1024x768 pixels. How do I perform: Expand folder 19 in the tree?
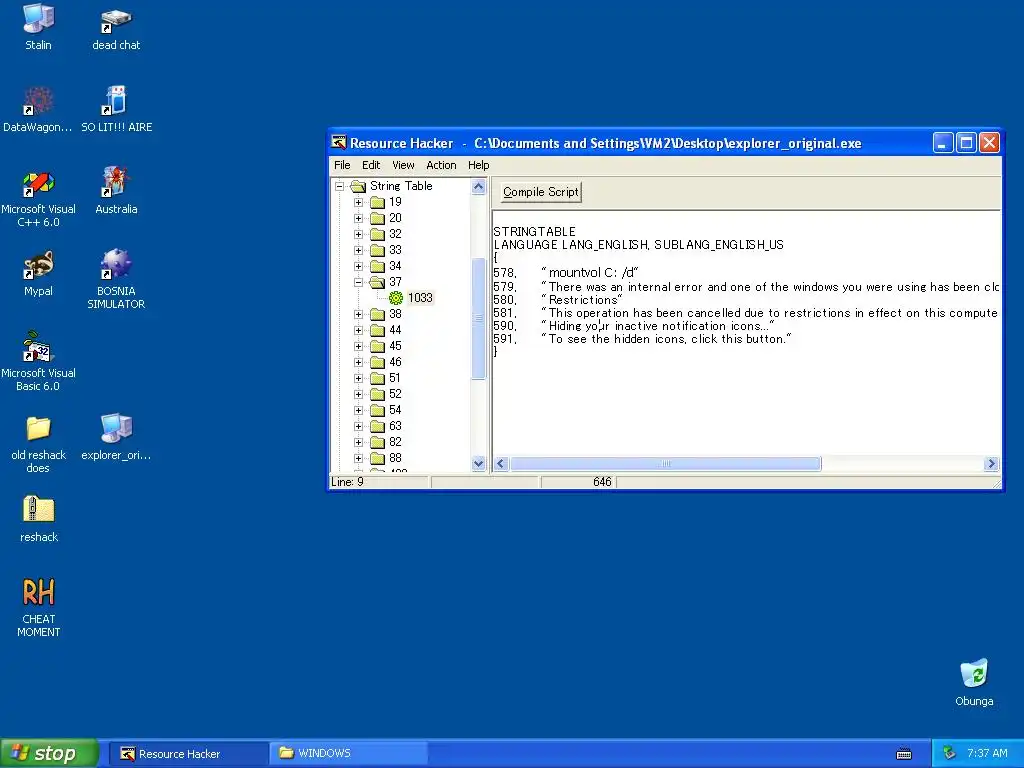[359, 202]
